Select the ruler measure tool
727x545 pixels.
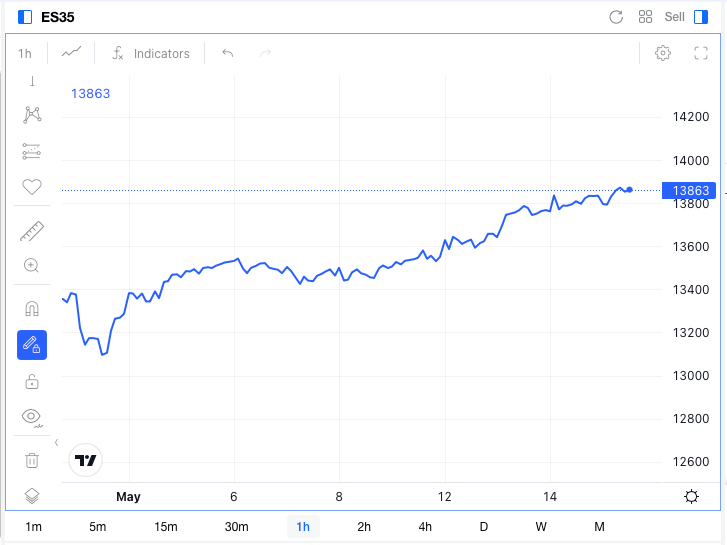click(32, 231)
